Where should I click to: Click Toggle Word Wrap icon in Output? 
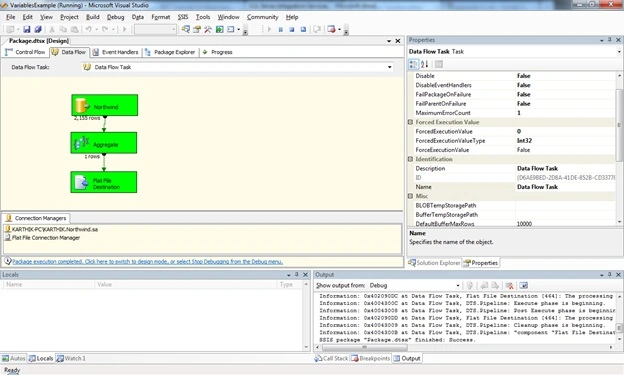point(524,285)
